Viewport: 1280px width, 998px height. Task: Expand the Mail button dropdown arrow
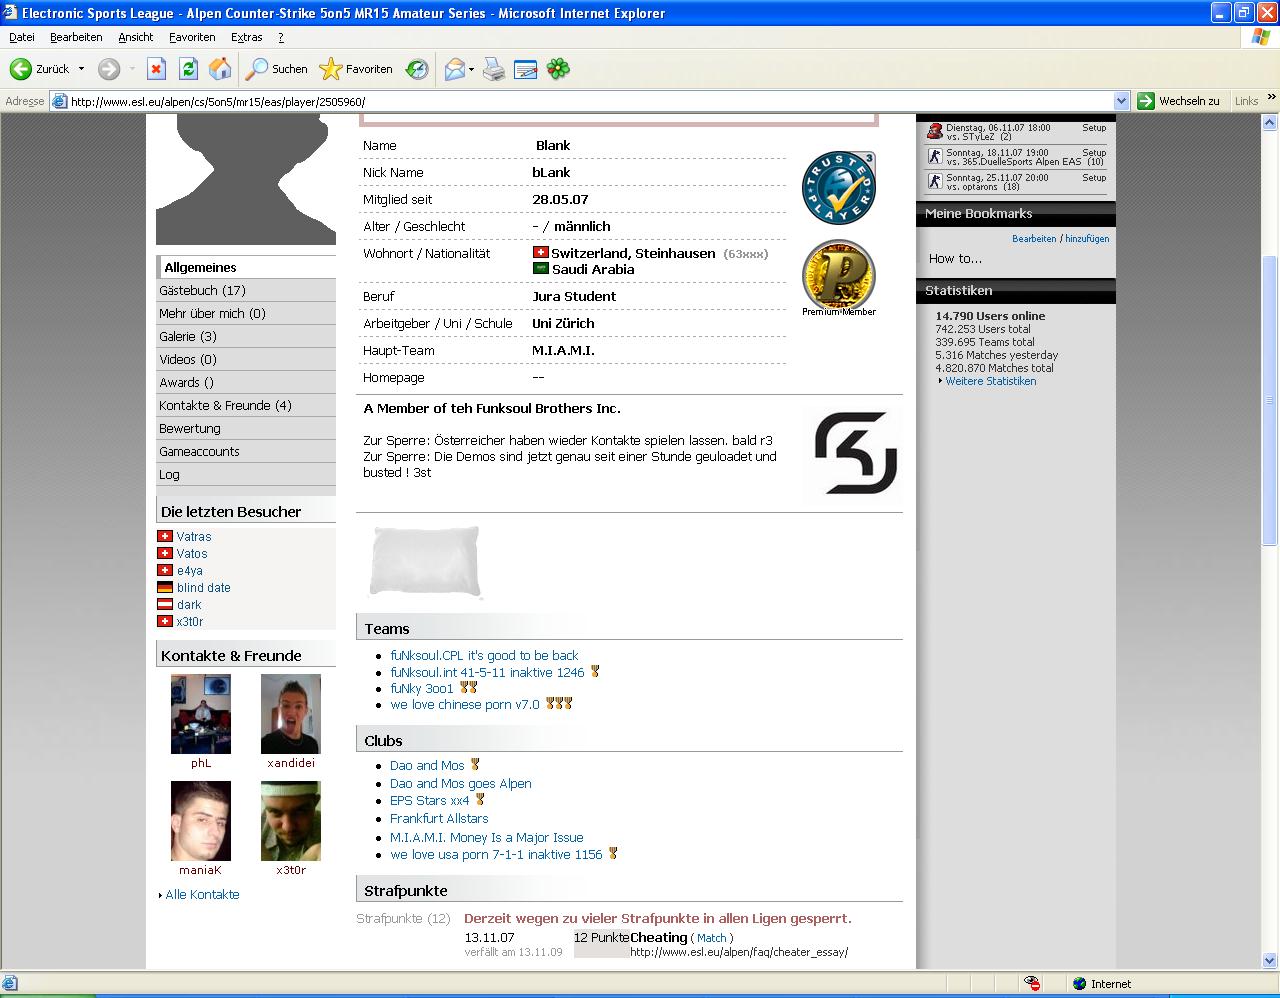pos(472,69)
